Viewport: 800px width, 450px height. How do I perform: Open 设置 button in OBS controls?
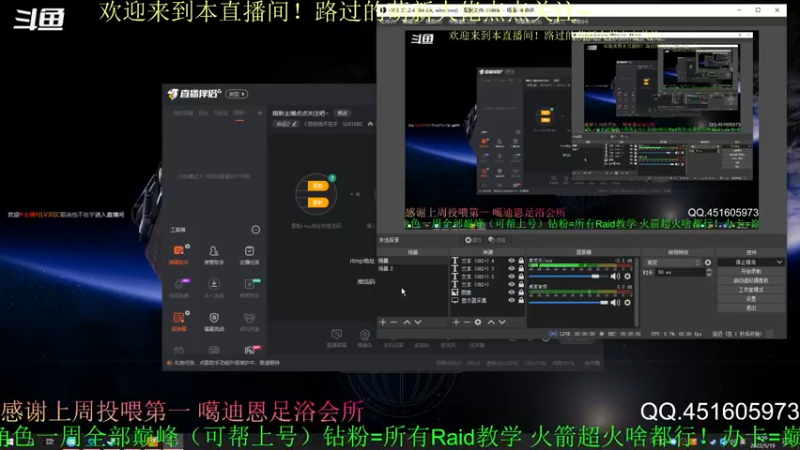(x=751, y=299)
